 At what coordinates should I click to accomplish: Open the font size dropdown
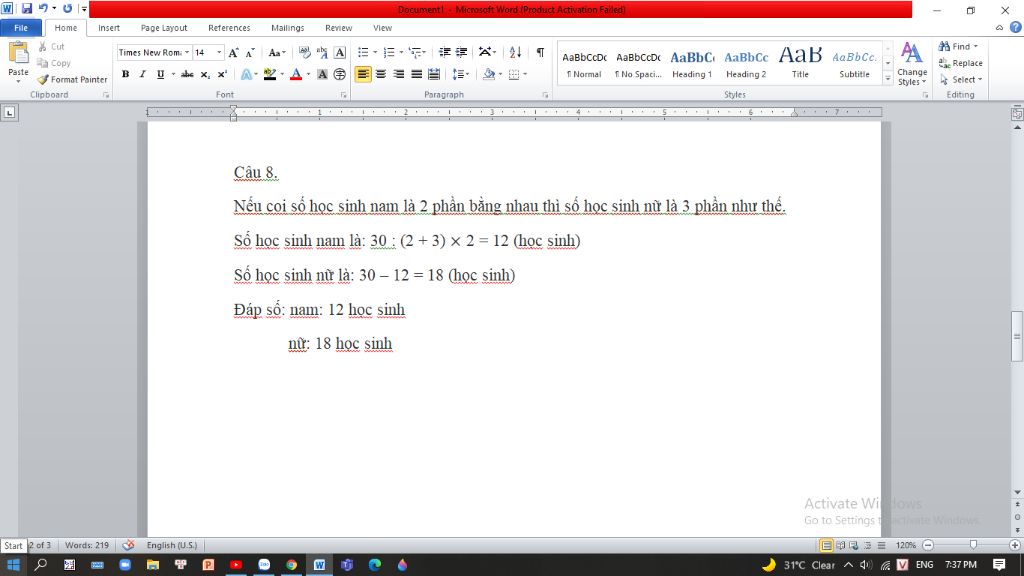pyautogui.click(x=219, y=52)
